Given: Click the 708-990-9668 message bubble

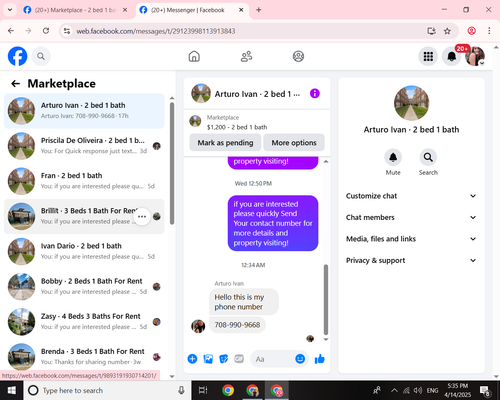Looking at the screenshot, I should tap(237, 325).
